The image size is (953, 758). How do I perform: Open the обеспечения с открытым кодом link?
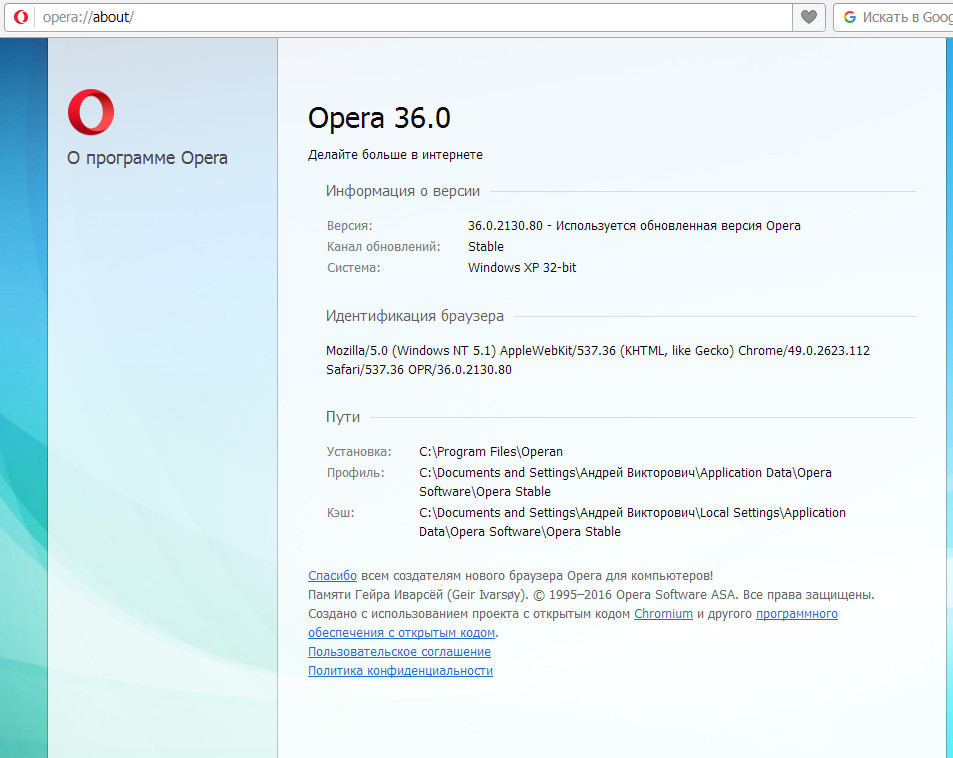tap(402, 633)
